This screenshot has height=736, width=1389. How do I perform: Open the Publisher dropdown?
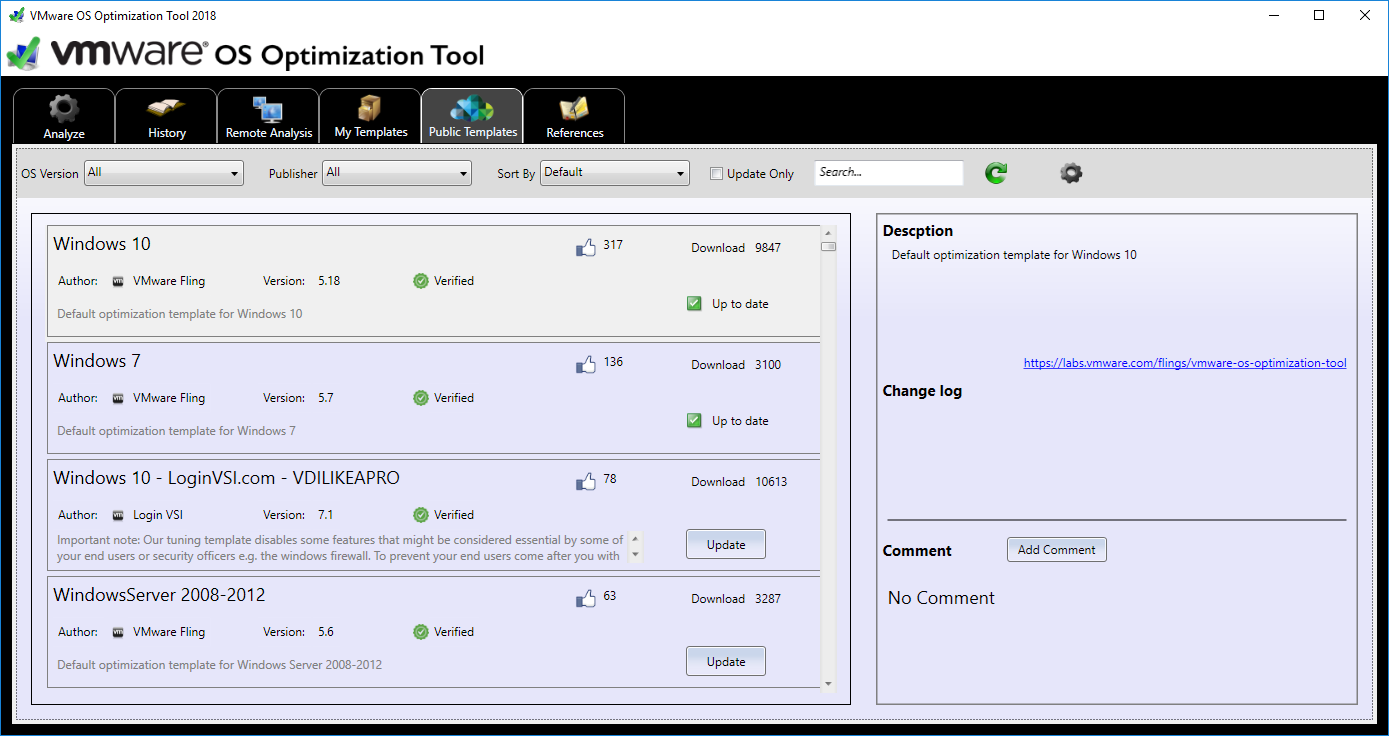point(397,173)
